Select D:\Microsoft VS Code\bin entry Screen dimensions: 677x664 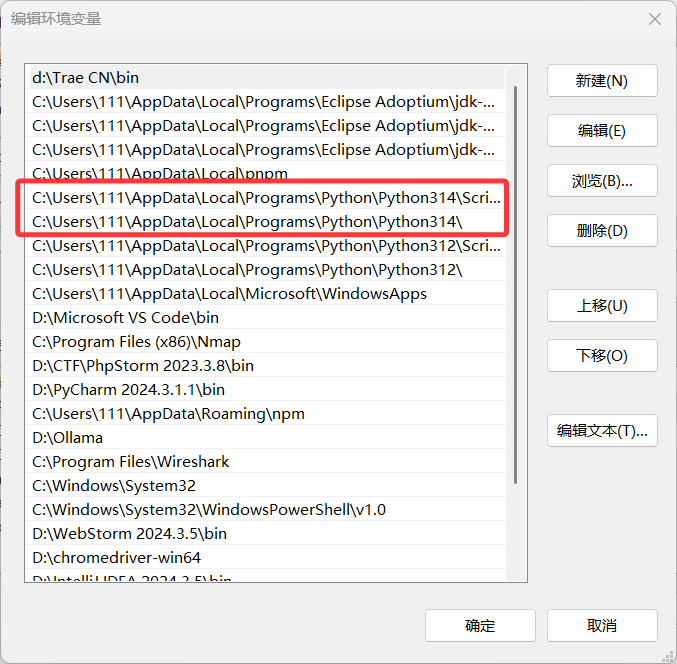265,318
